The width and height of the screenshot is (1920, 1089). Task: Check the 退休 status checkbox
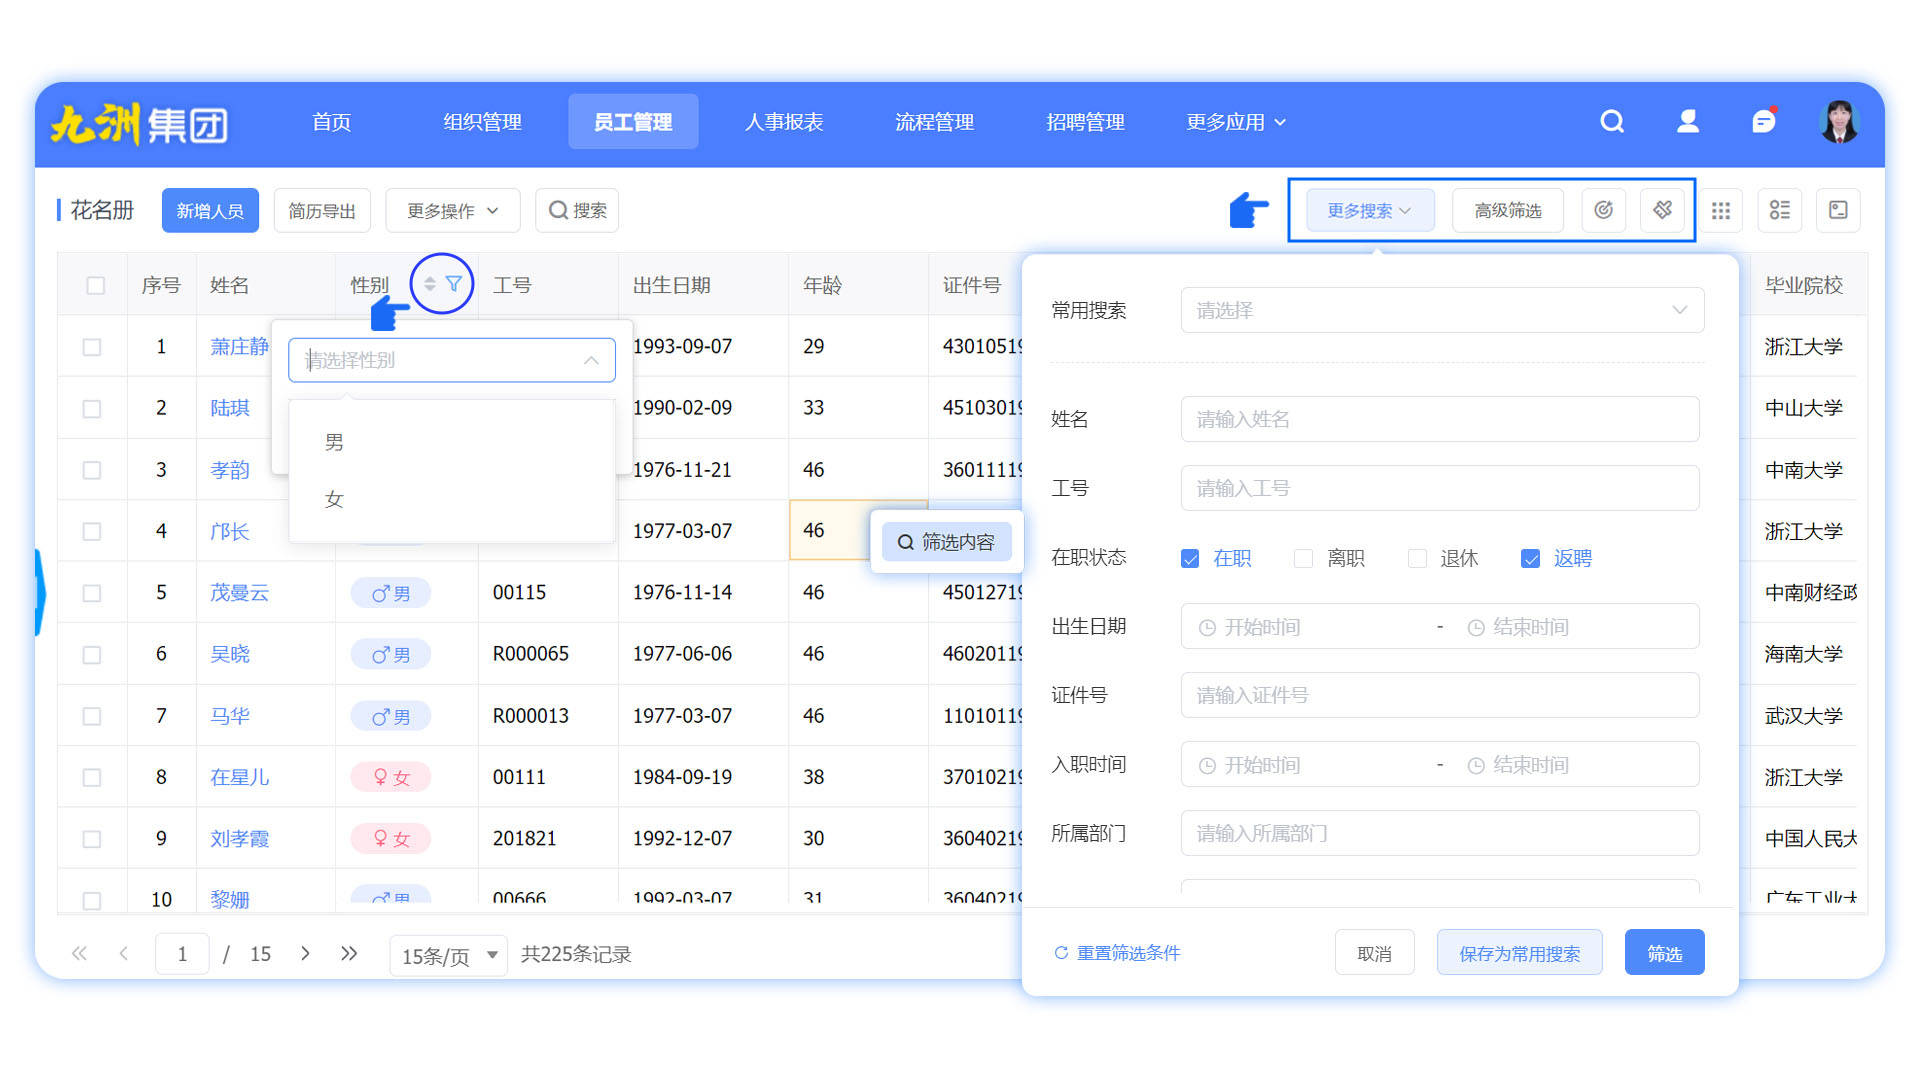1417,559
